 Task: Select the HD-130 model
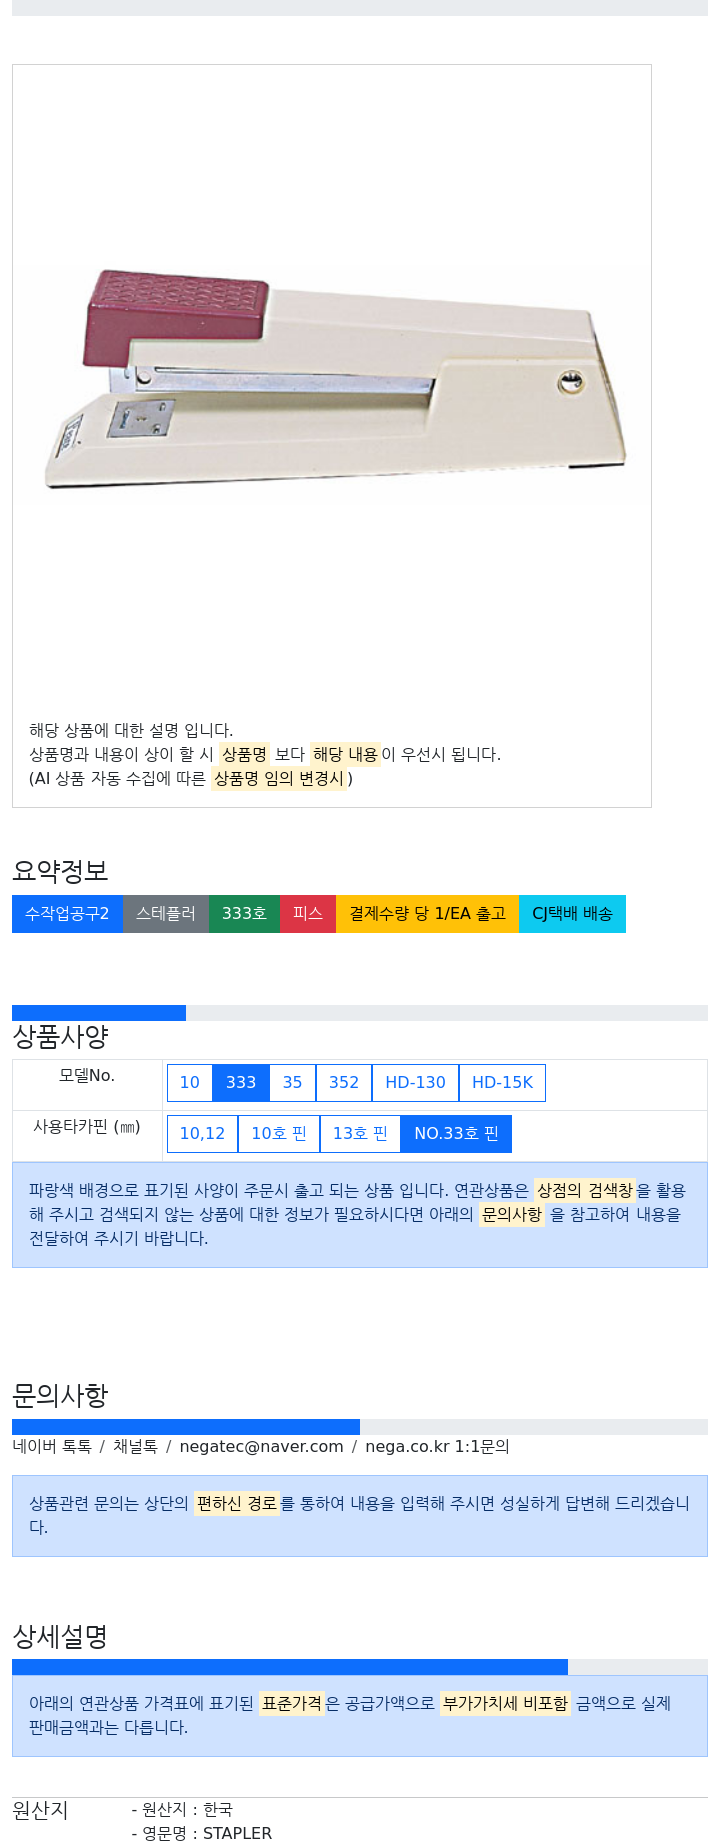coord(415,1083)
